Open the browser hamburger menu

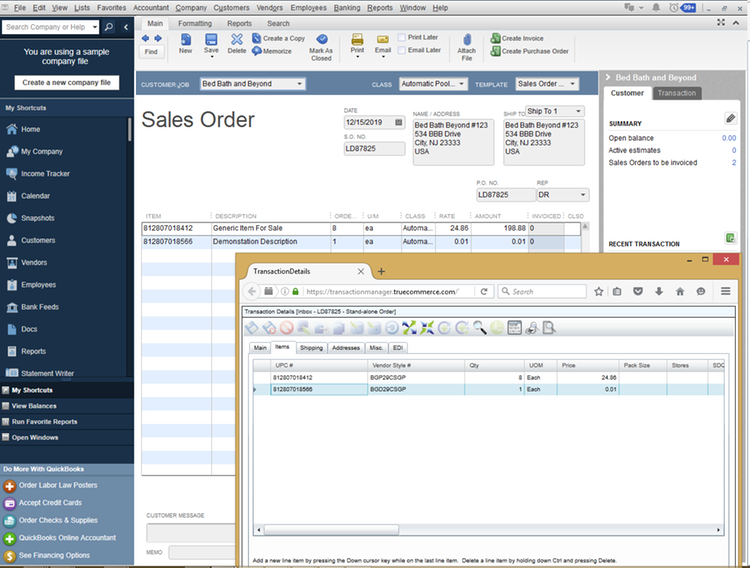click(x=726, y=291)
